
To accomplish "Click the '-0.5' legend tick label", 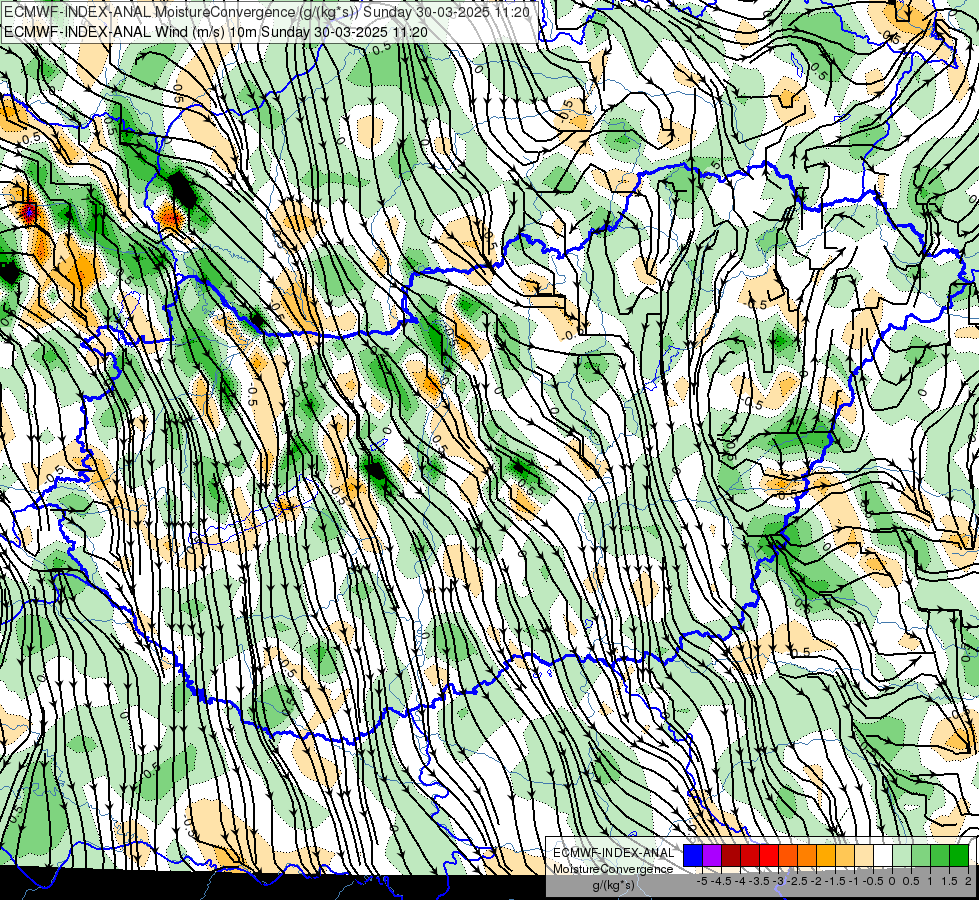I will click(873, 881).
